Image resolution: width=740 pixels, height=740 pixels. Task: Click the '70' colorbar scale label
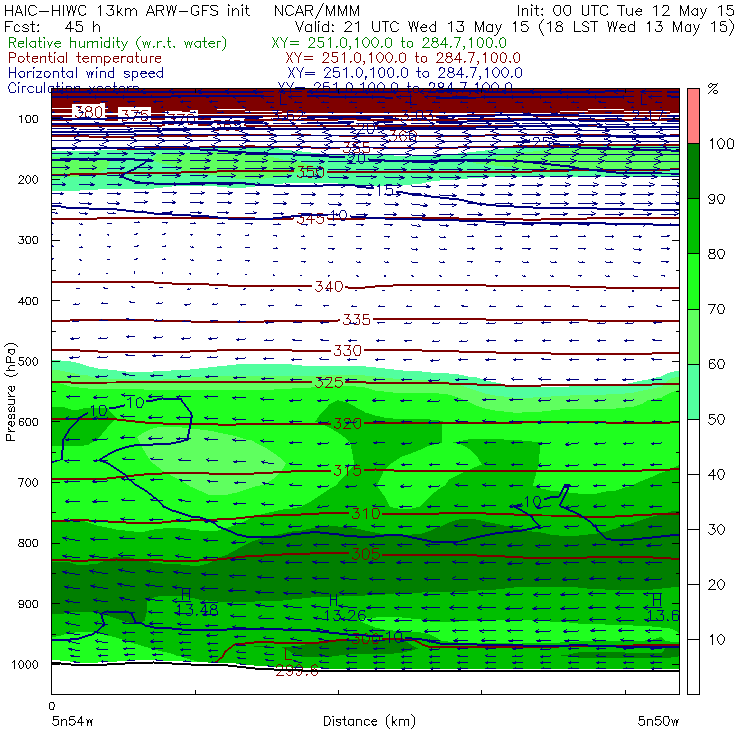tap(716, 309)
